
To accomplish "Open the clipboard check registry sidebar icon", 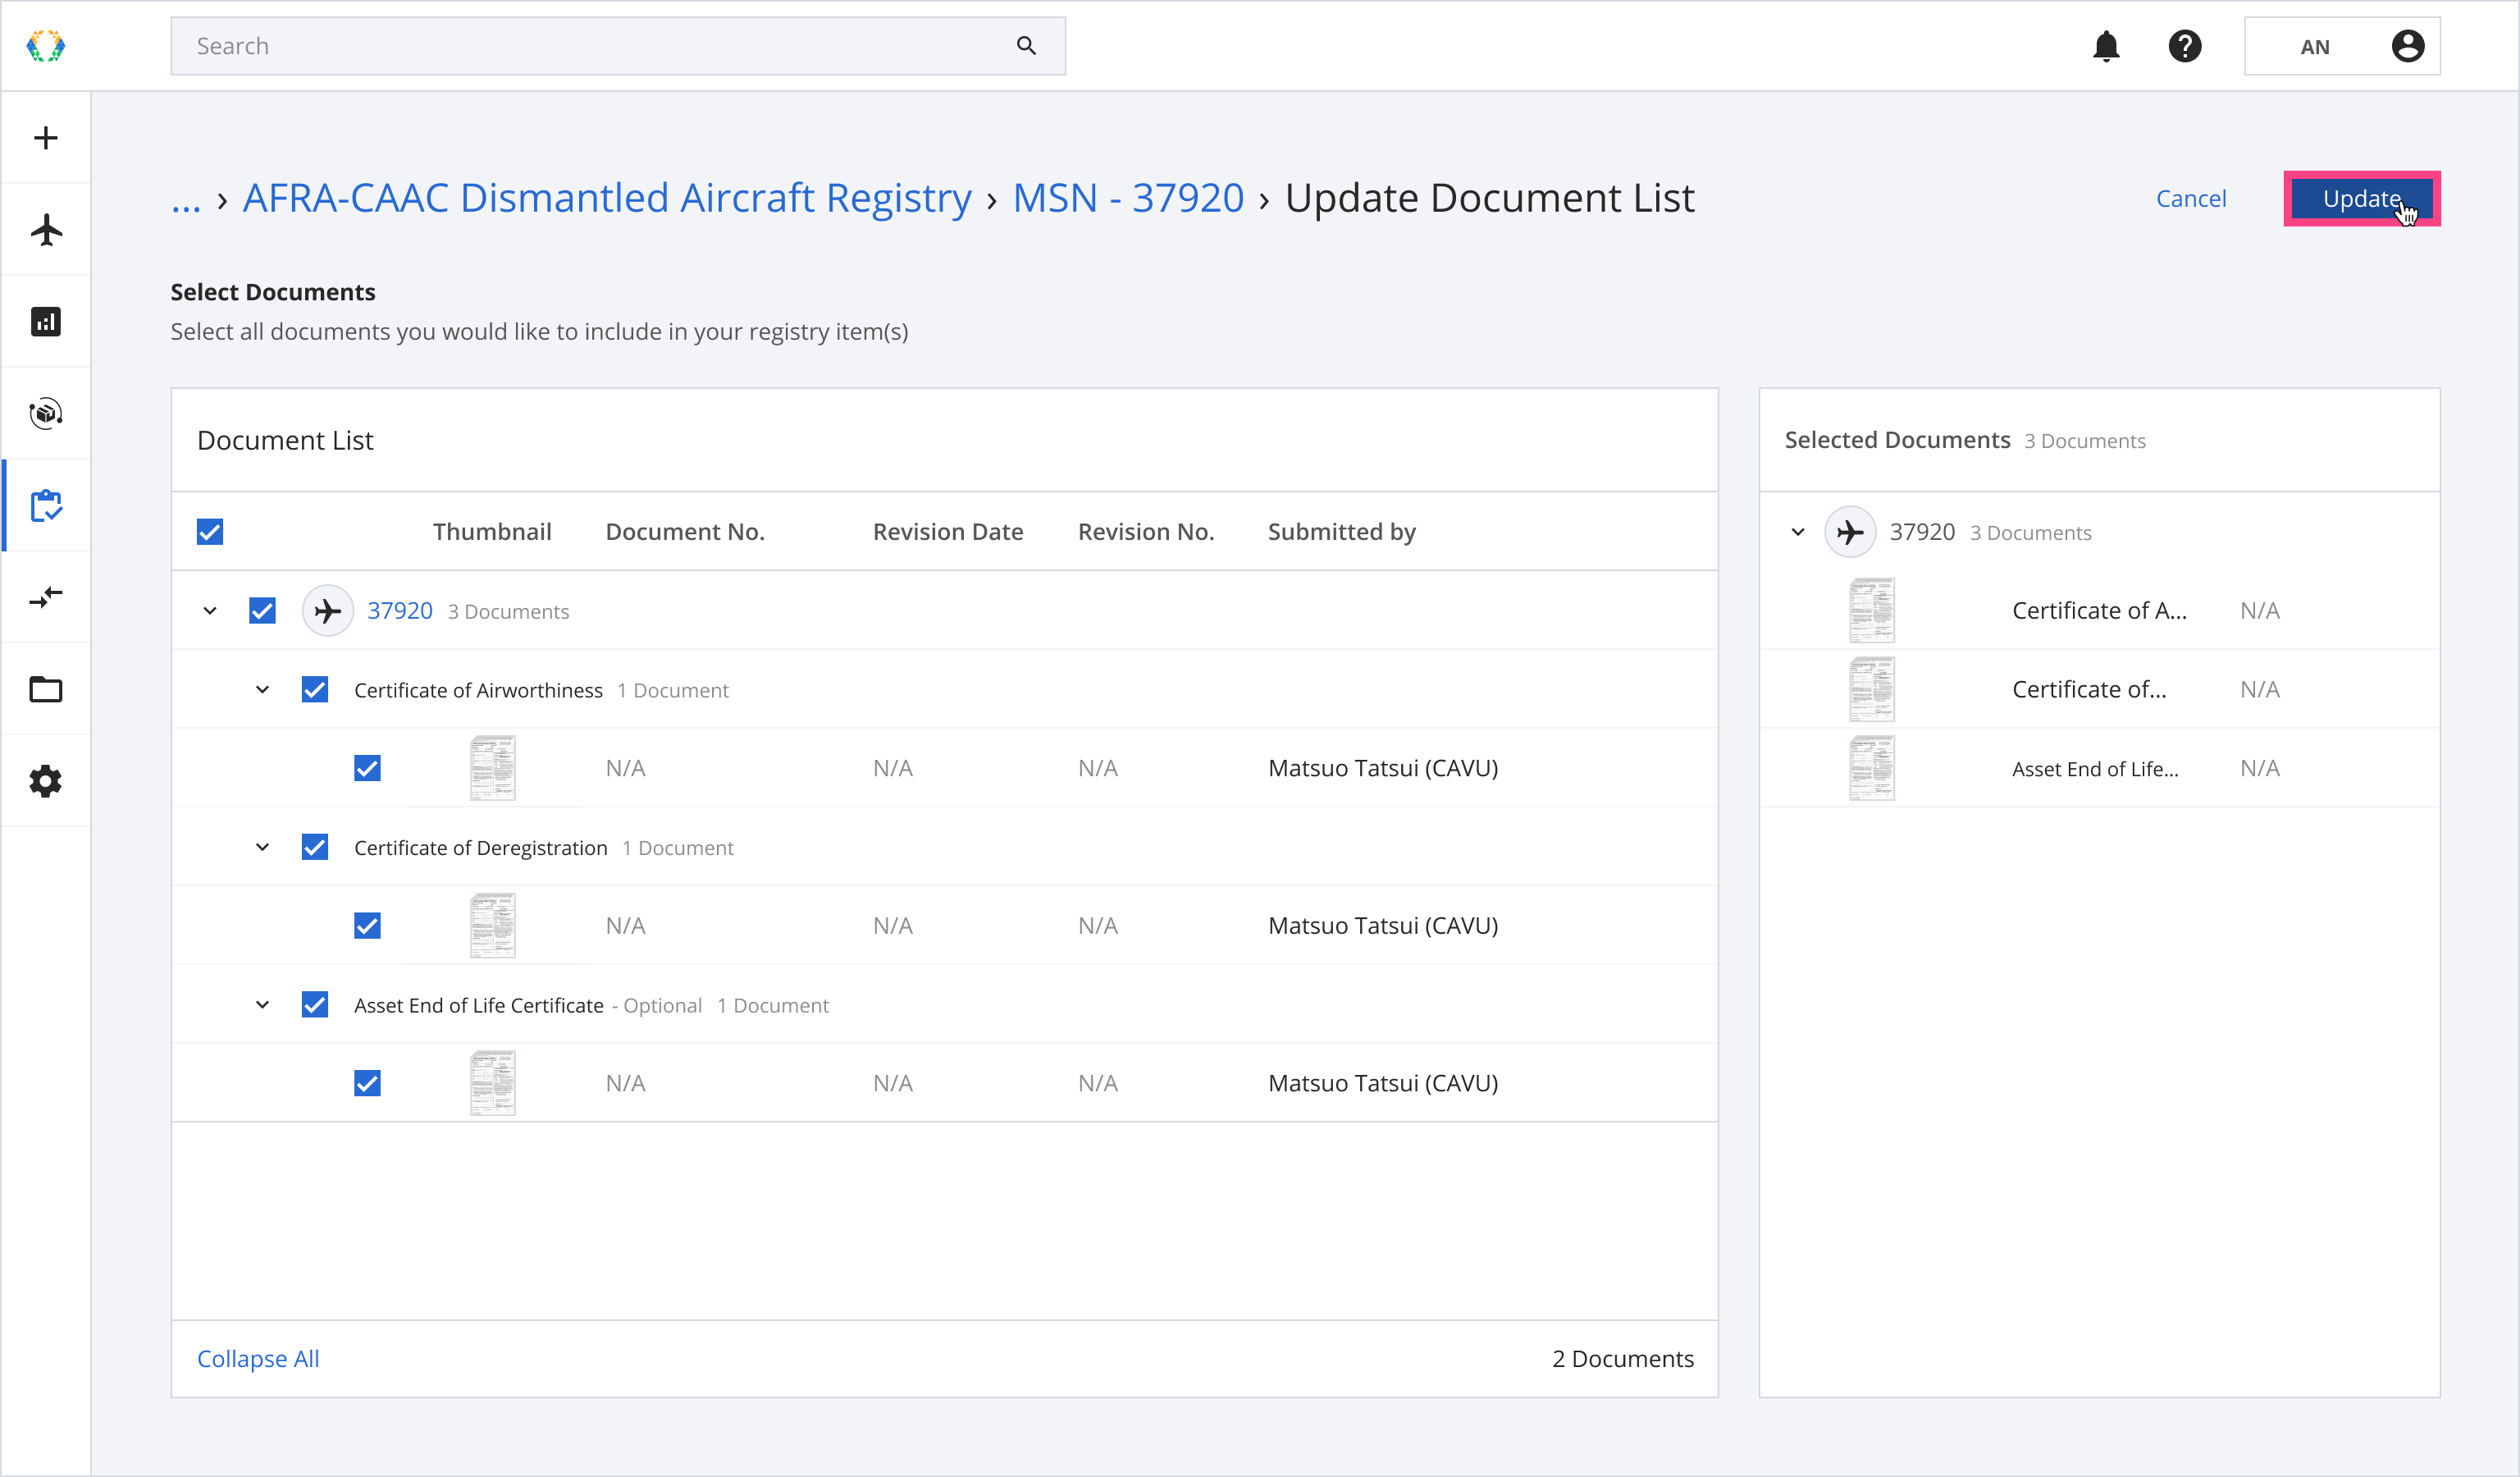I will (x=46, y=506).
